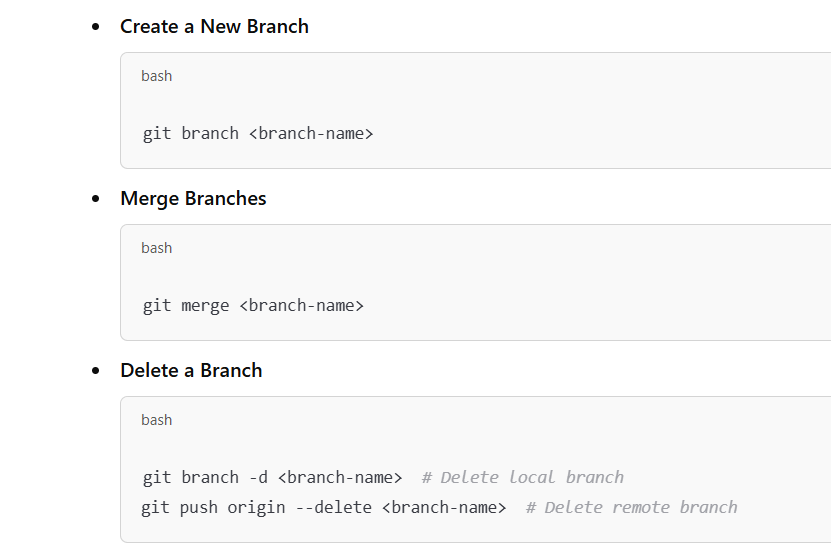Click the "-d" flag in the git branch command

point(258,477)
